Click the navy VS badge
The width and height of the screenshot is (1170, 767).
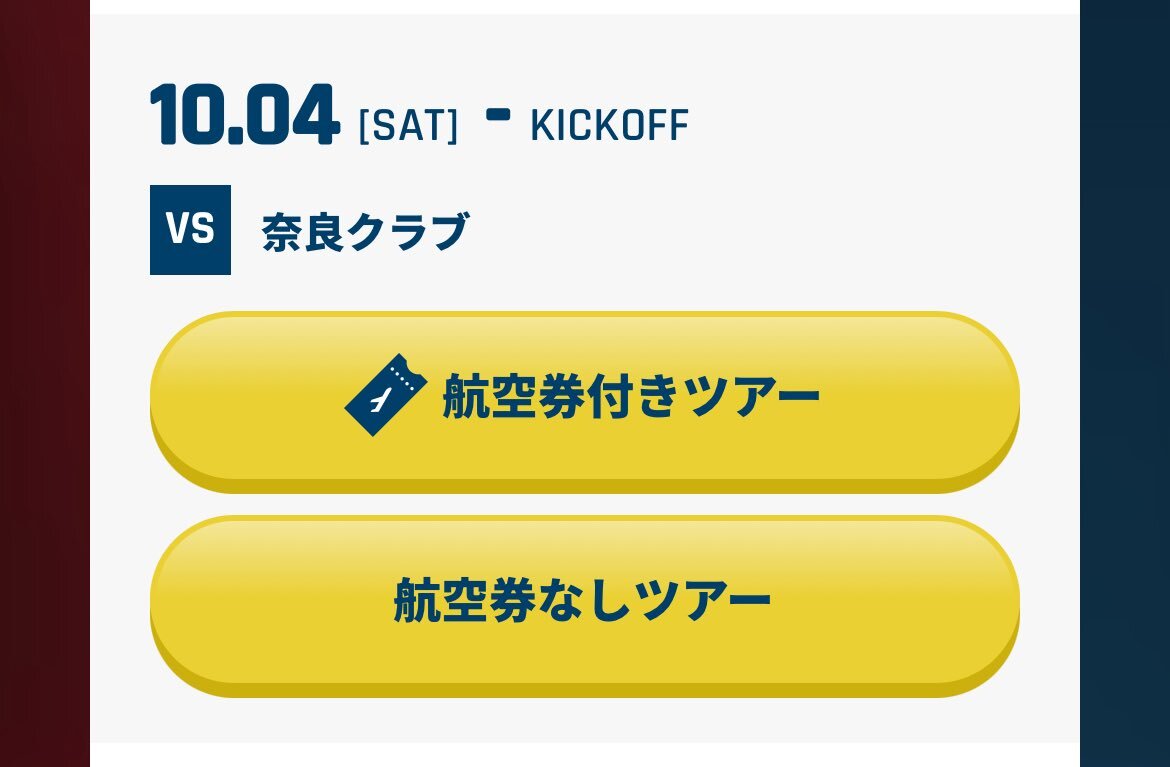[190, 230]
